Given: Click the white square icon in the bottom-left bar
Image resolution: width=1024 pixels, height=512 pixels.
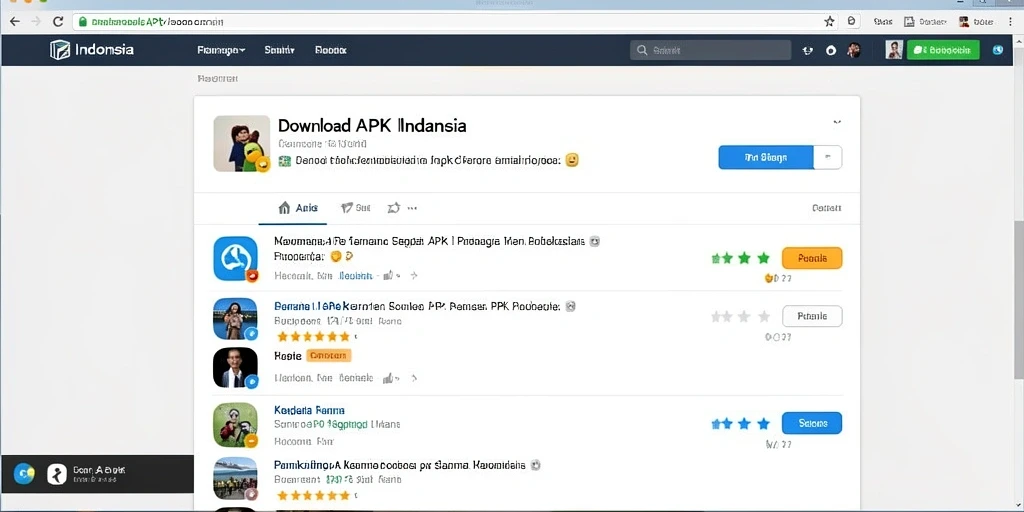Looking at the screenshot, I should (x=57, y=473).
